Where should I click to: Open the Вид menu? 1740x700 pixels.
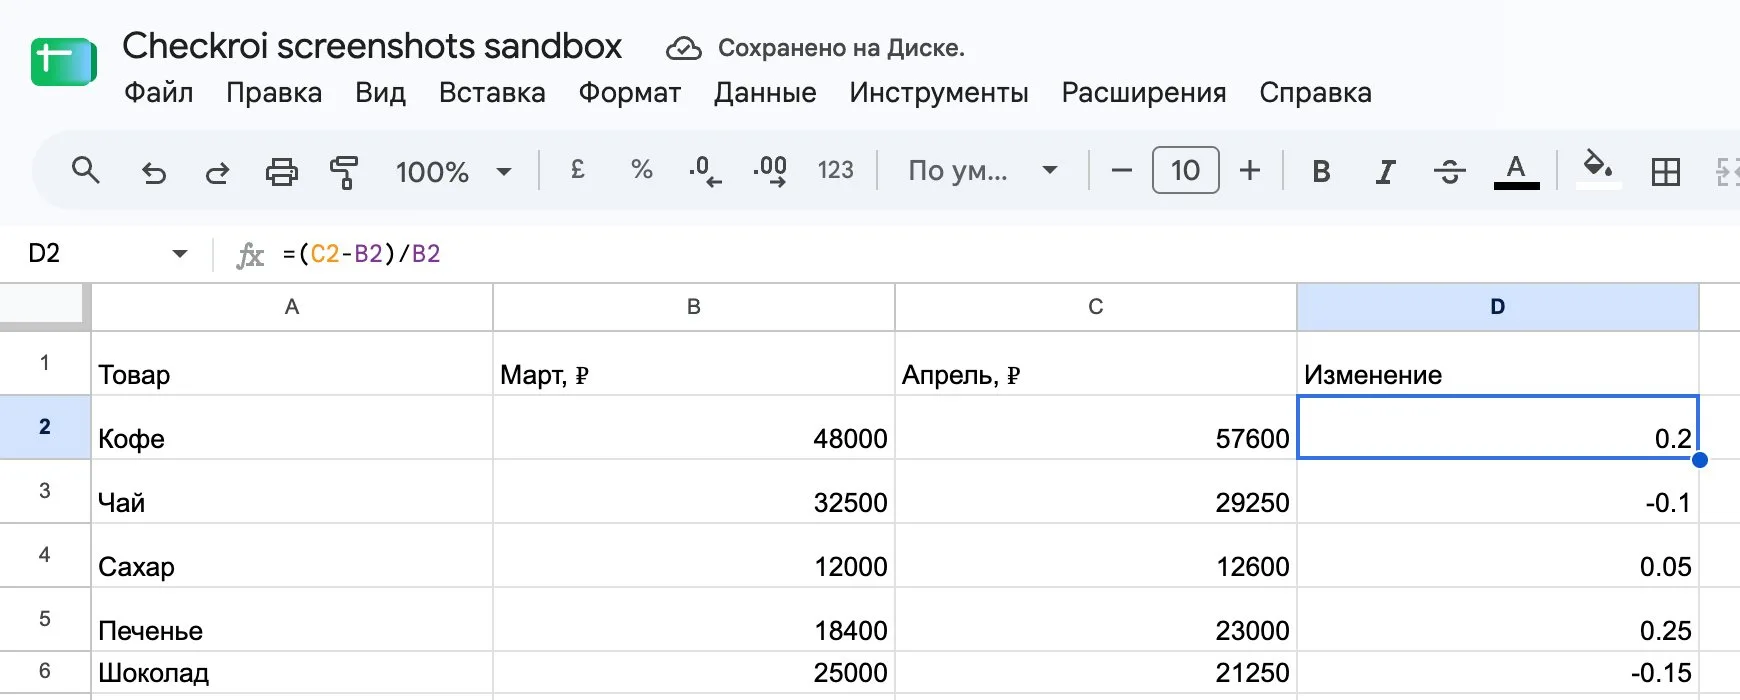(380, 93)
